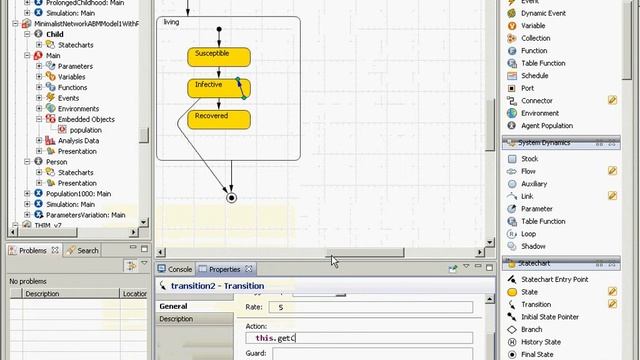Collapse the System Dynamics palette section
The height and width of the screenshot is (360, 640).
pos(561,143)
